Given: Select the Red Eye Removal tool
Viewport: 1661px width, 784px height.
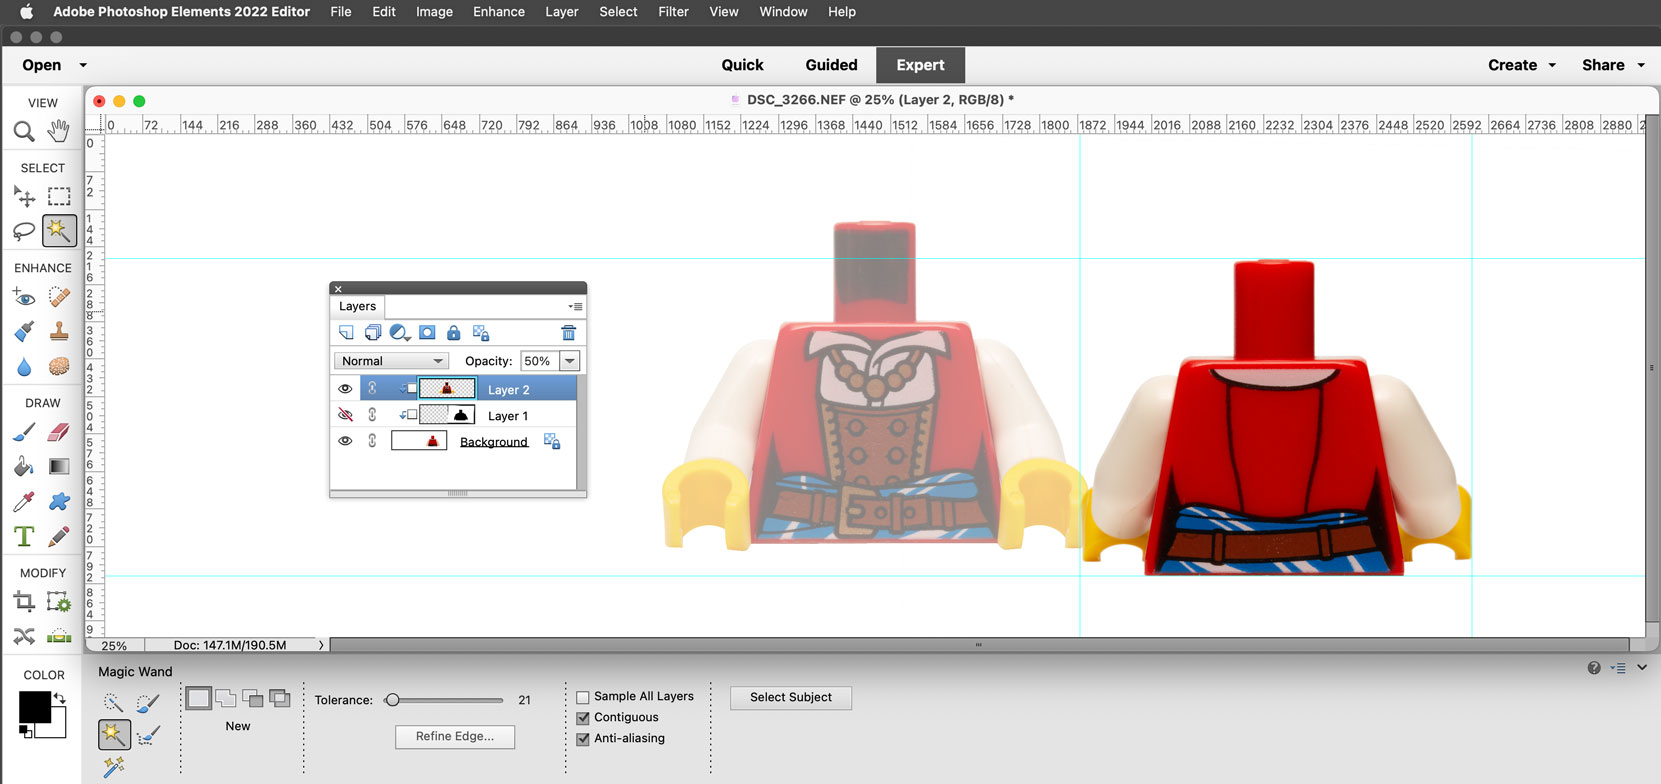Looking at the screenshot, I should click(x=24, y=297).
